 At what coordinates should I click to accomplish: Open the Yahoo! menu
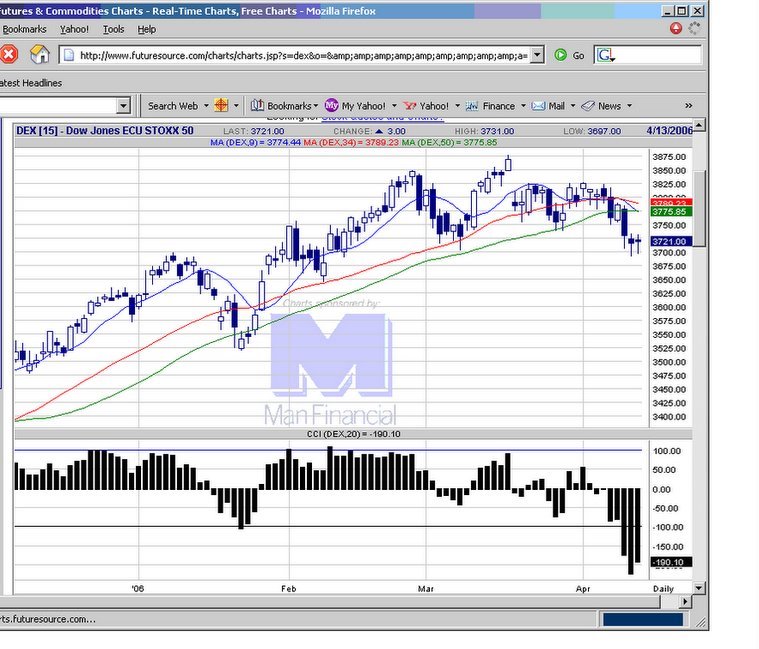(x=74, y=30)
